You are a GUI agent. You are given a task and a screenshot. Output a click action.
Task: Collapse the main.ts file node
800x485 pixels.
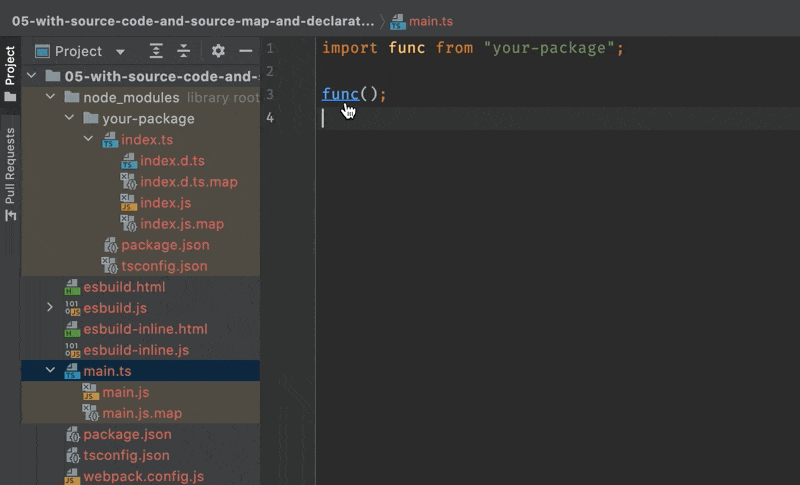[x=50, y=370]
